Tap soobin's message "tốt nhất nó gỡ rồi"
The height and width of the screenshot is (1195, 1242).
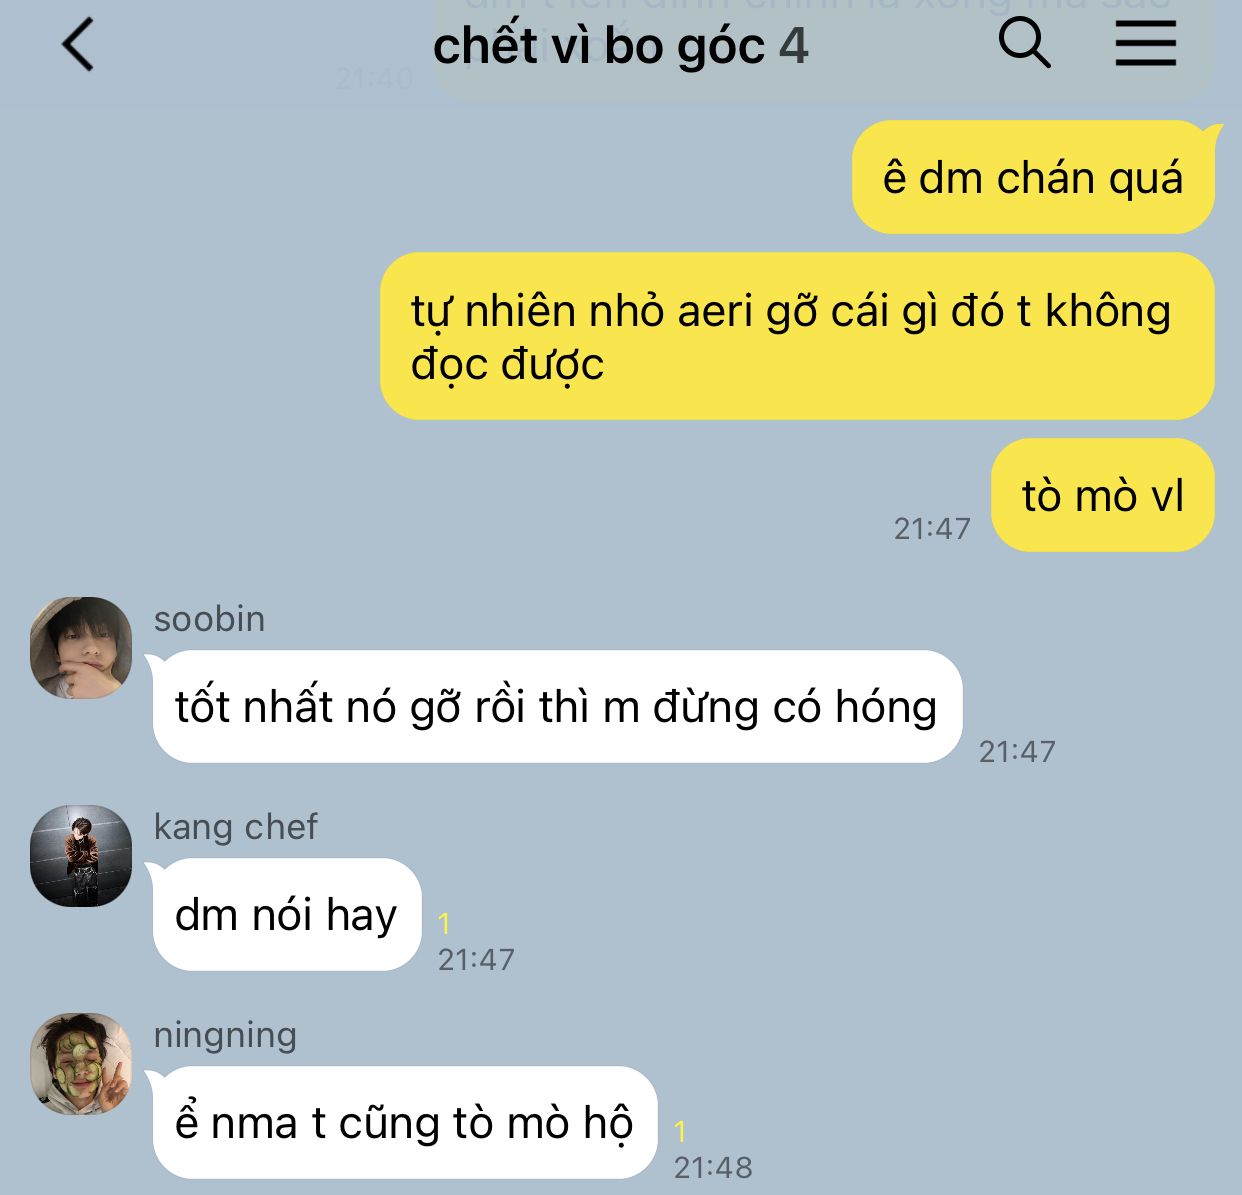557,706
